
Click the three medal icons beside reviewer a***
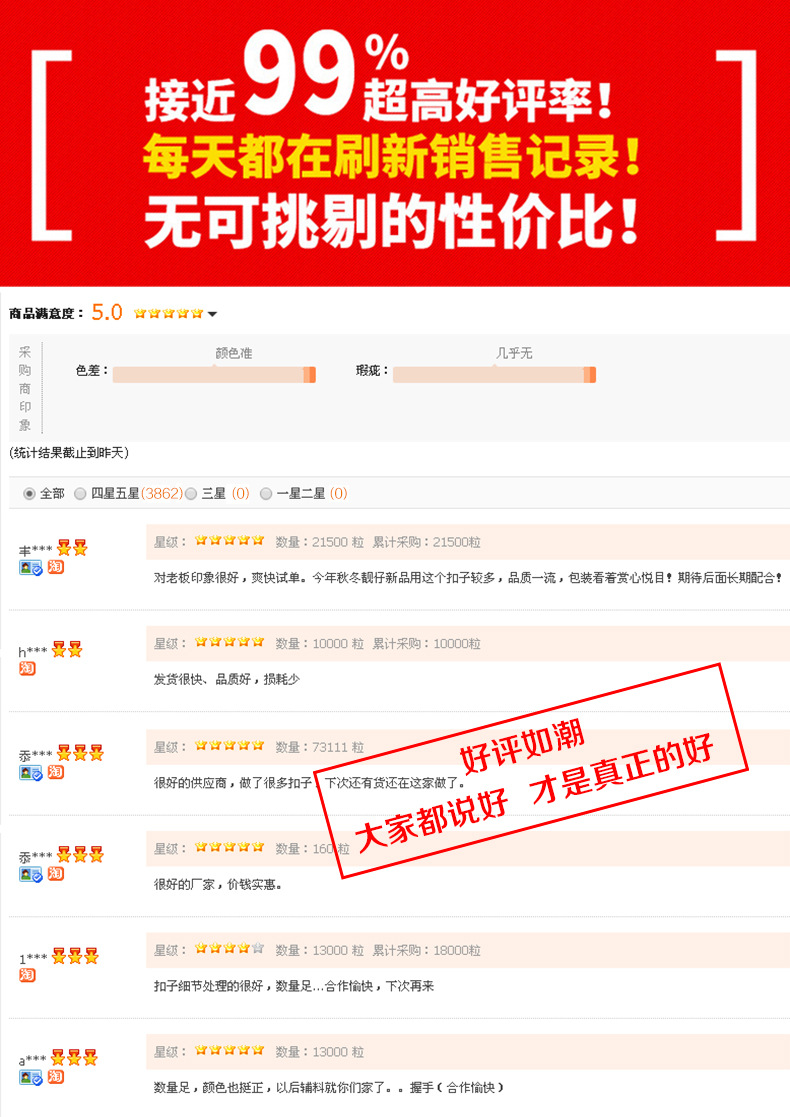pyautogui.click(x=74, y=1057)
